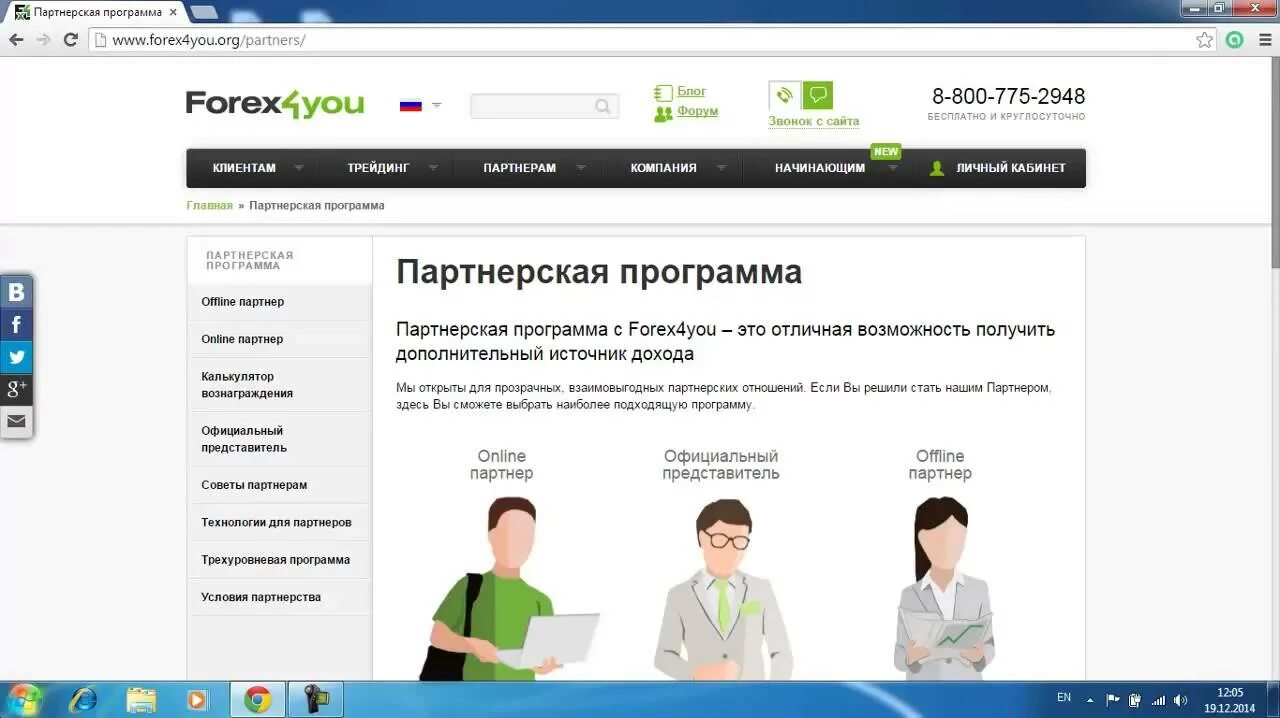This screenshot has height=718, width=1280.
Task: Bookmark page with star icon
Action: tap(1205, 40)
